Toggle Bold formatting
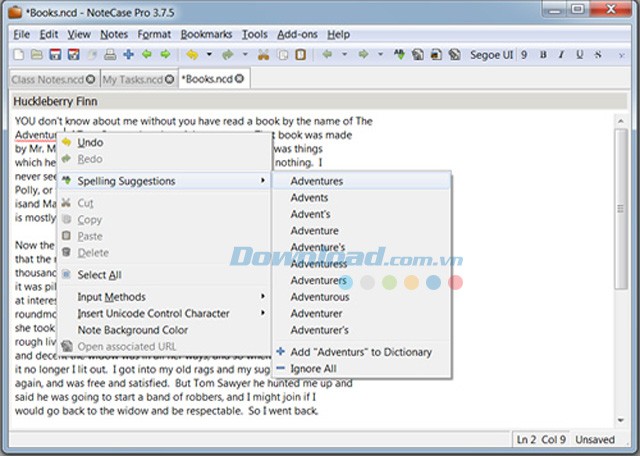Screen dimensions: 640x456 [543, 55]
